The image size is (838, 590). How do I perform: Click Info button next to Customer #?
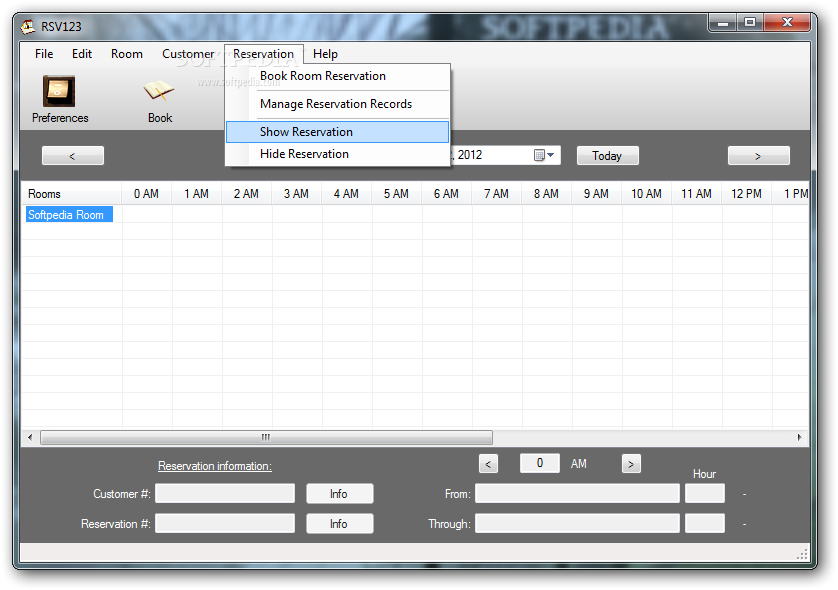[x=339, y=494]
